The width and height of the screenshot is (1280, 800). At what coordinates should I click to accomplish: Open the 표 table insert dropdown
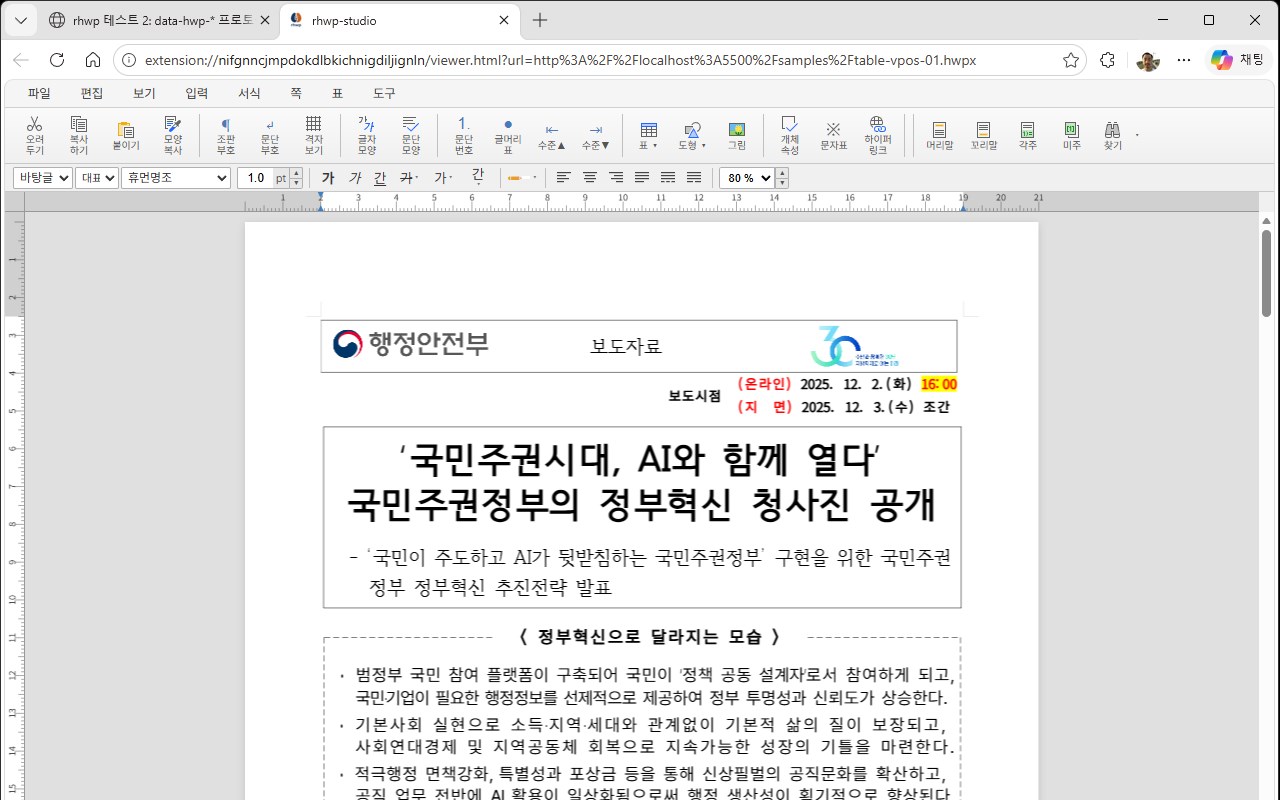point(649,135)
